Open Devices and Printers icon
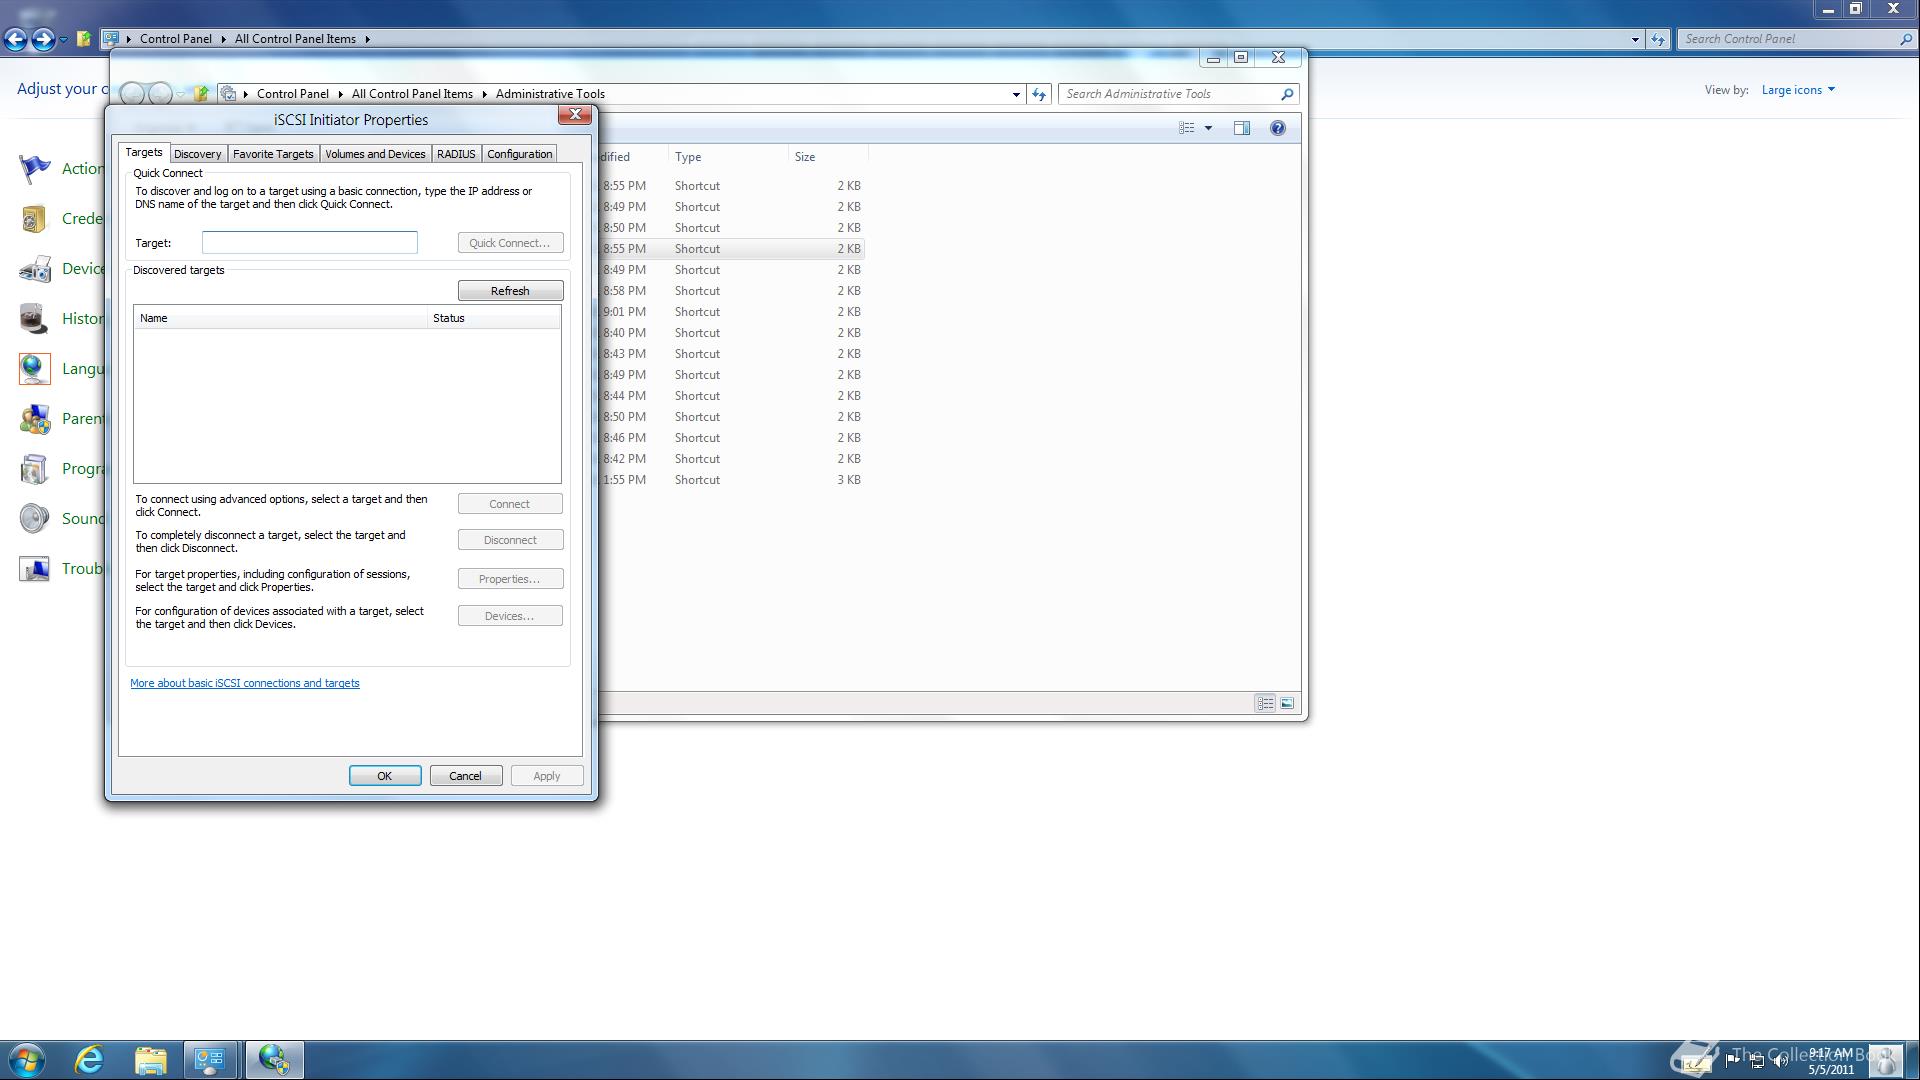The image size is (1920, 1080). click(x=34, y=269)
